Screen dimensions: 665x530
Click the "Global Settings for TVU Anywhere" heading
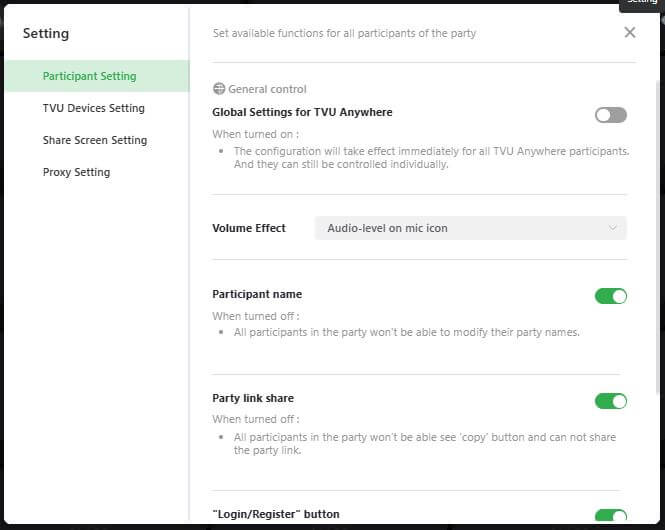302,112
